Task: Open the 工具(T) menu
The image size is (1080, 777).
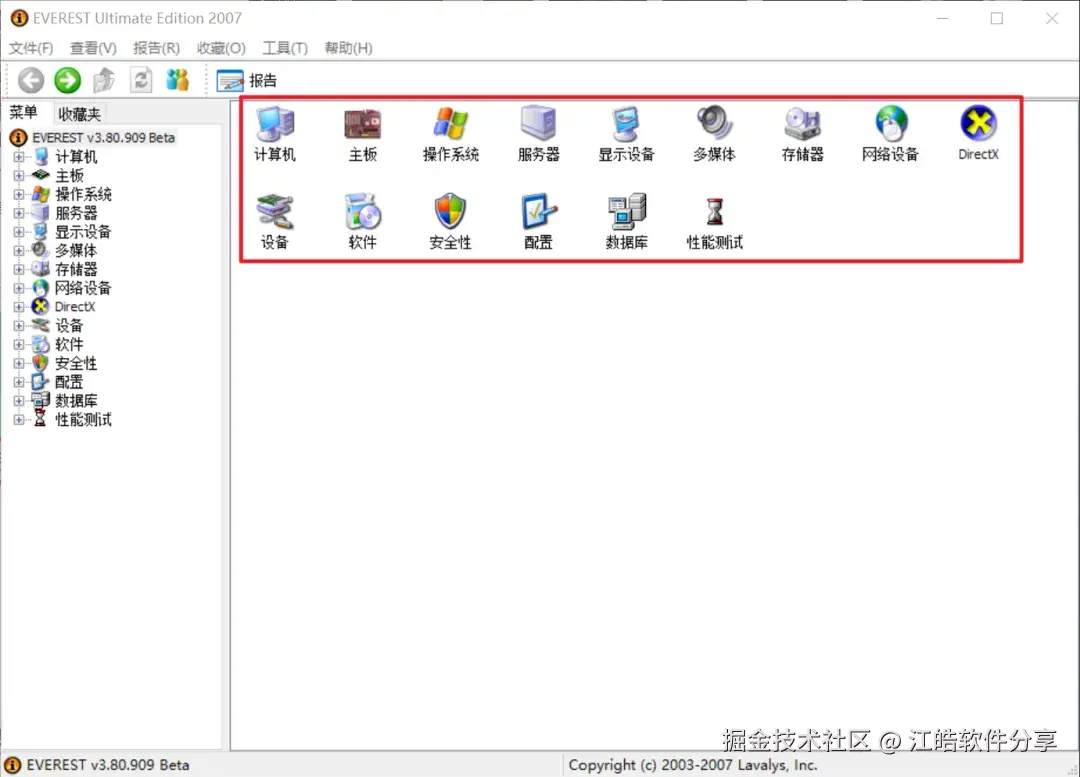Action: (284, 48)
